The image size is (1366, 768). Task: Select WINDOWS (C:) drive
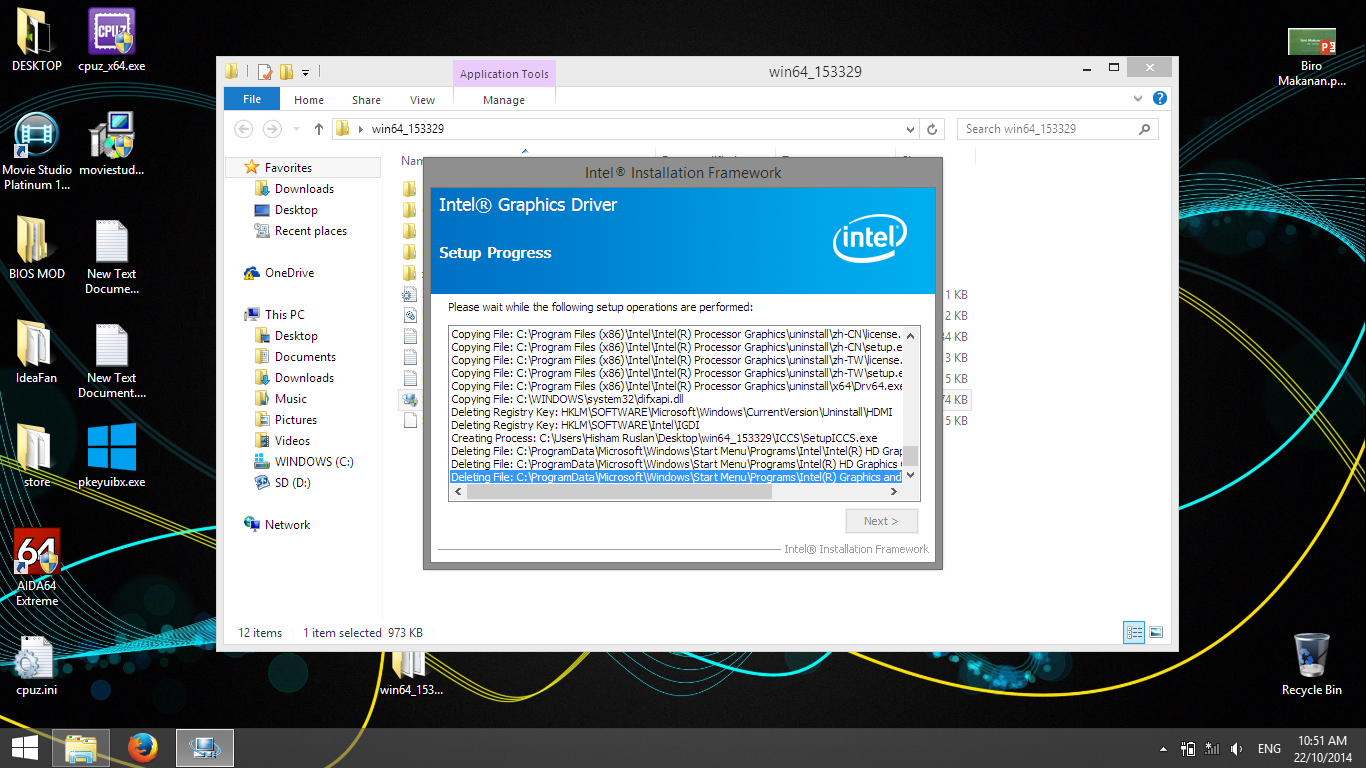point(314,462)
